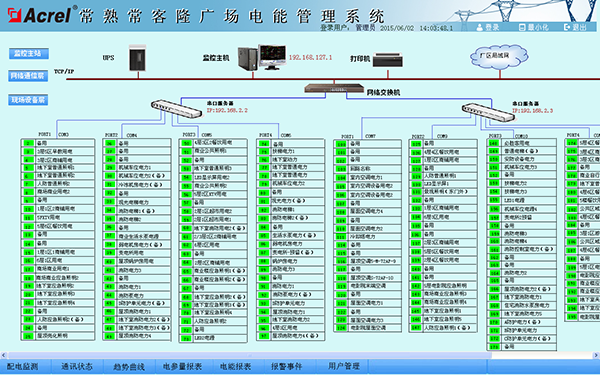Select the 监控主站 layer button

(29, 54)
